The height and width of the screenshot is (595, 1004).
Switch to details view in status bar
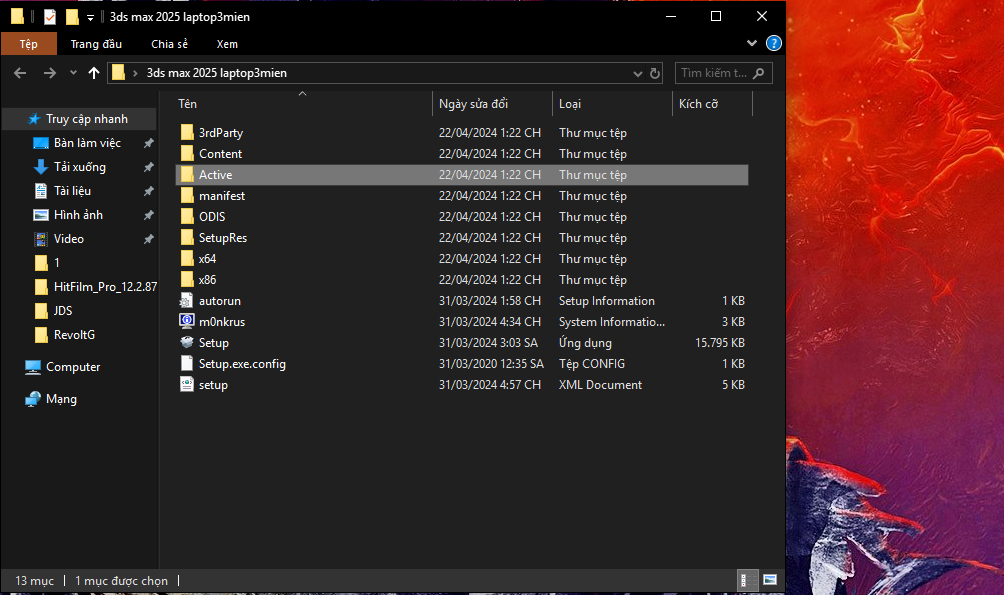click(x=746, y=579)
